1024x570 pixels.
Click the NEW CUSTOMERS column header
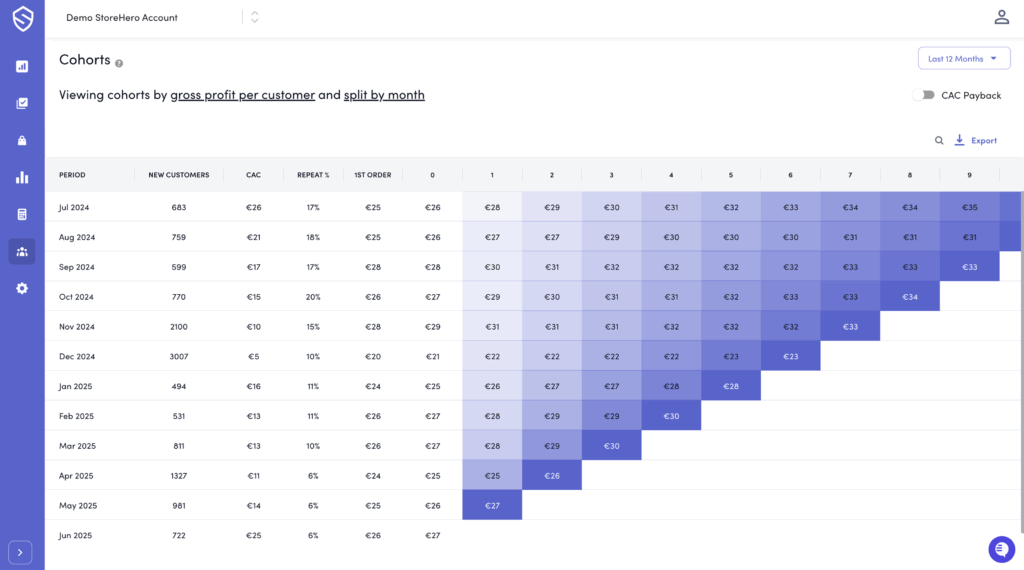click(x=178, y=175)
